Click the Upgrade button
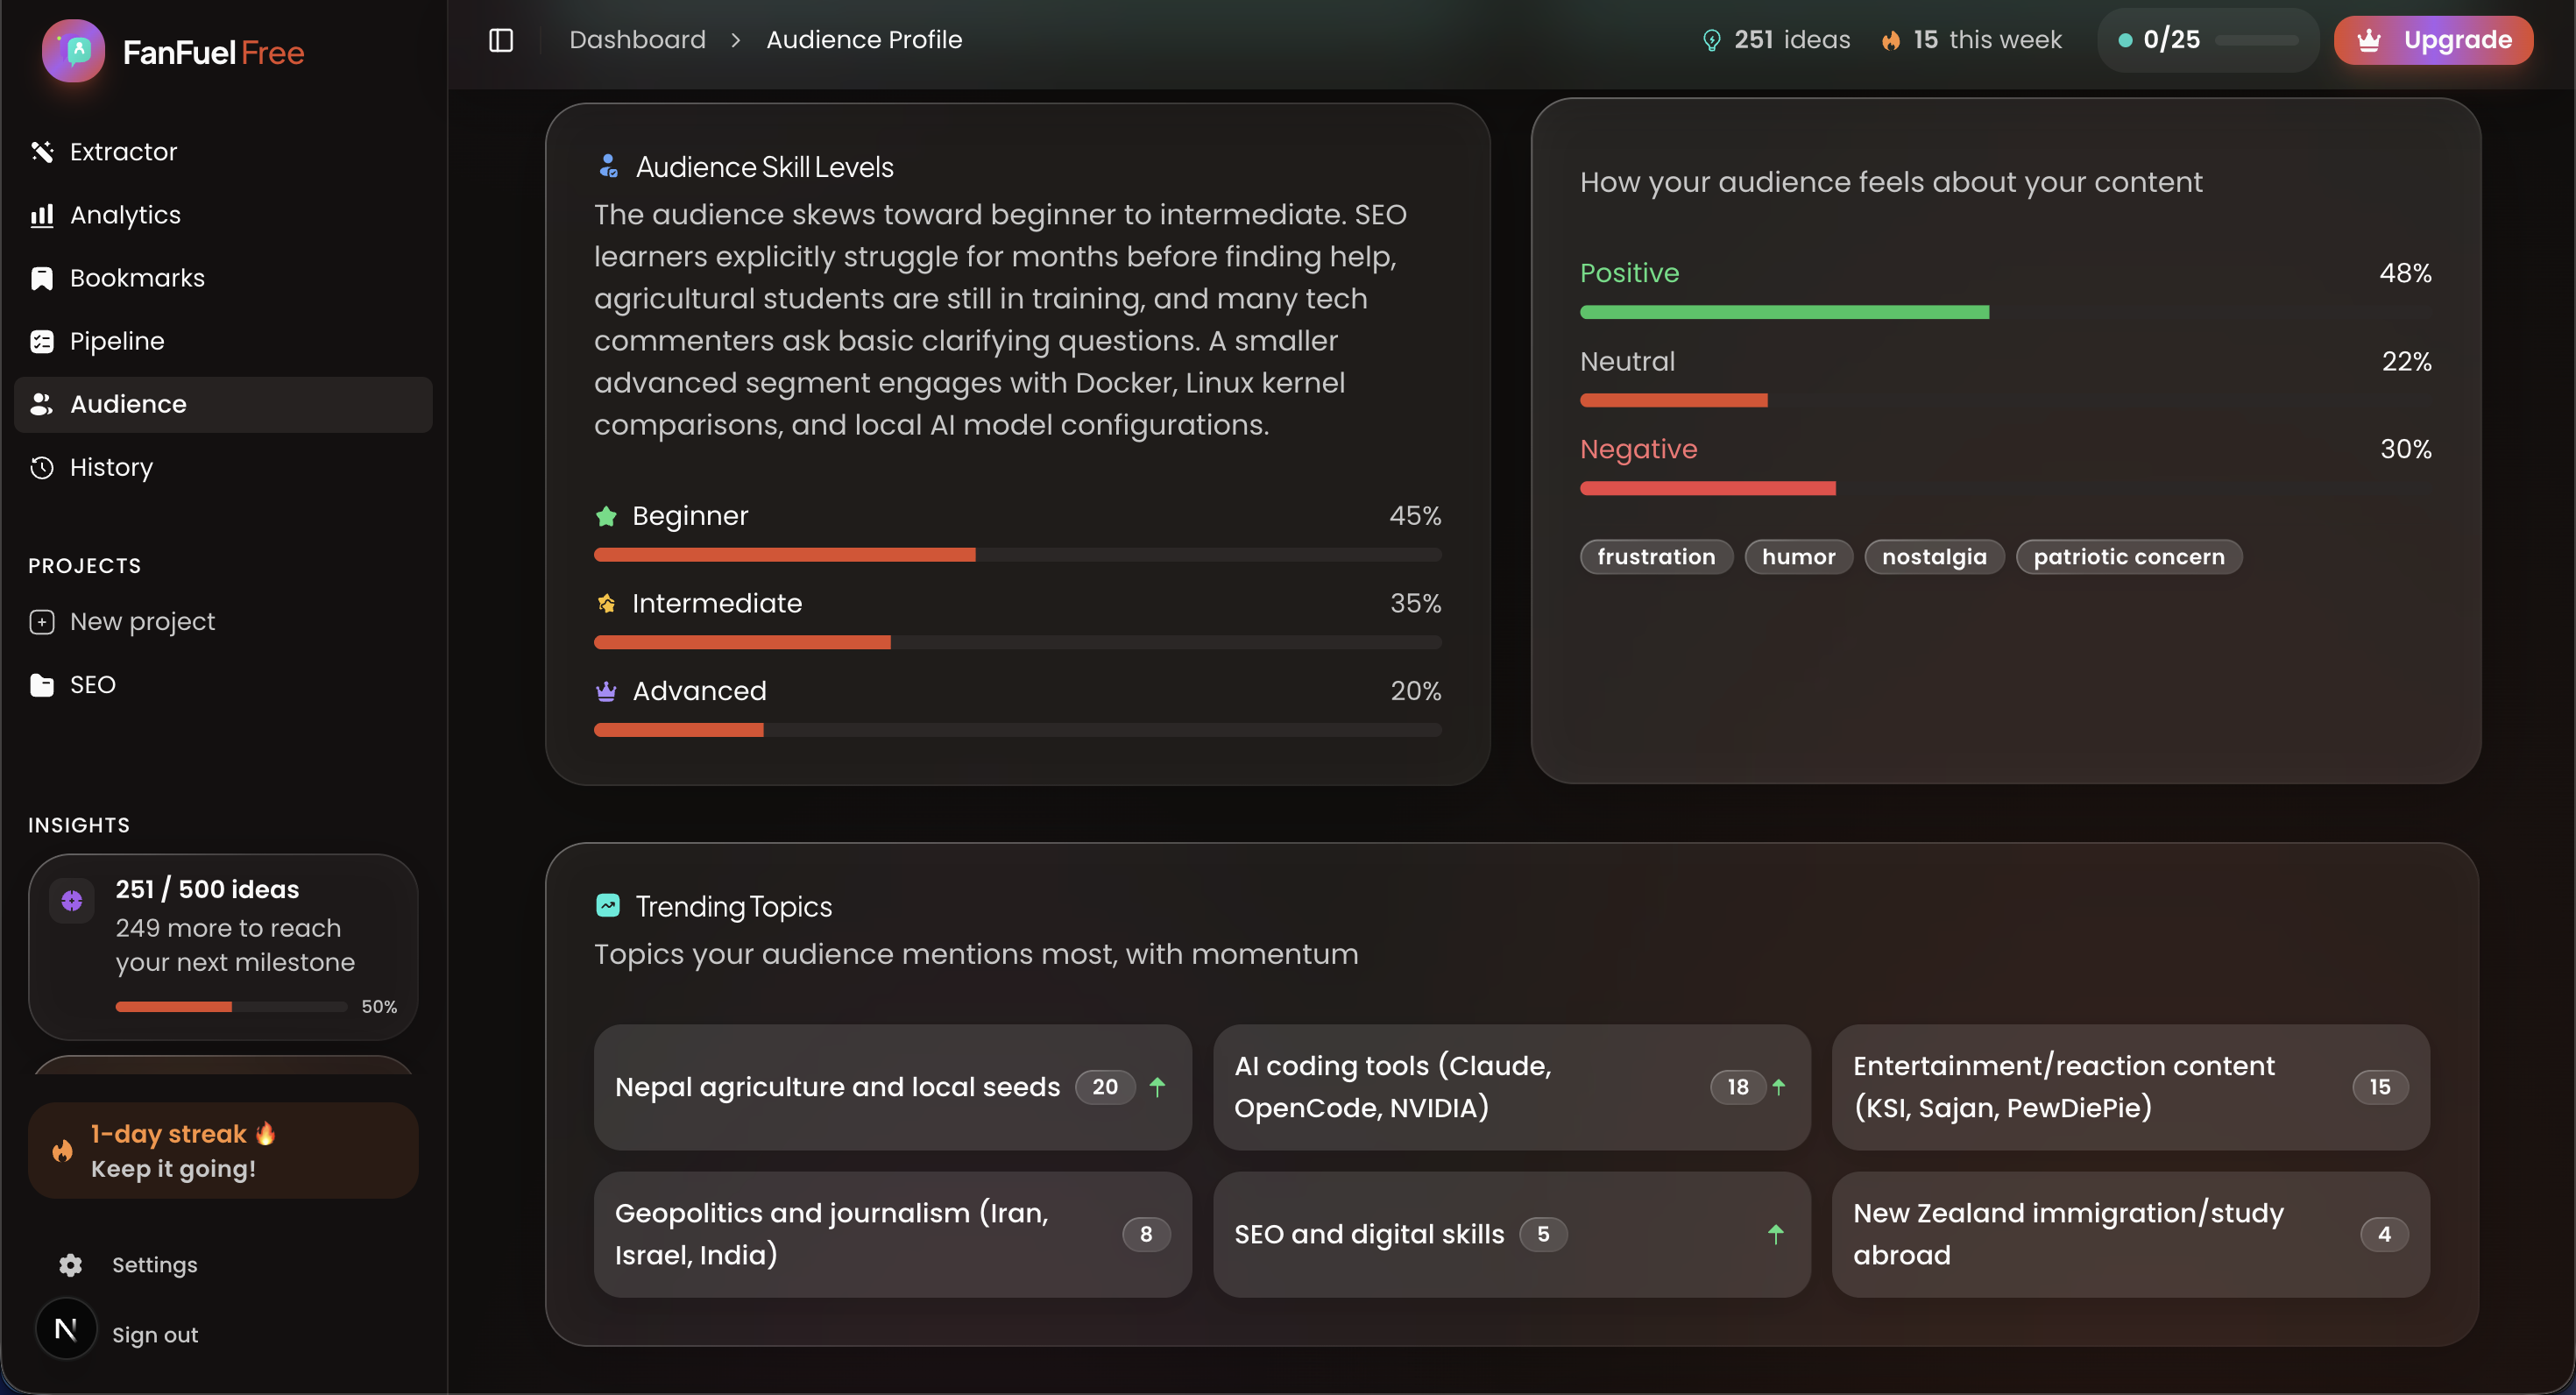Screen dimensions: 2576x1395 pyautogui.click(x=2432, y=40)
